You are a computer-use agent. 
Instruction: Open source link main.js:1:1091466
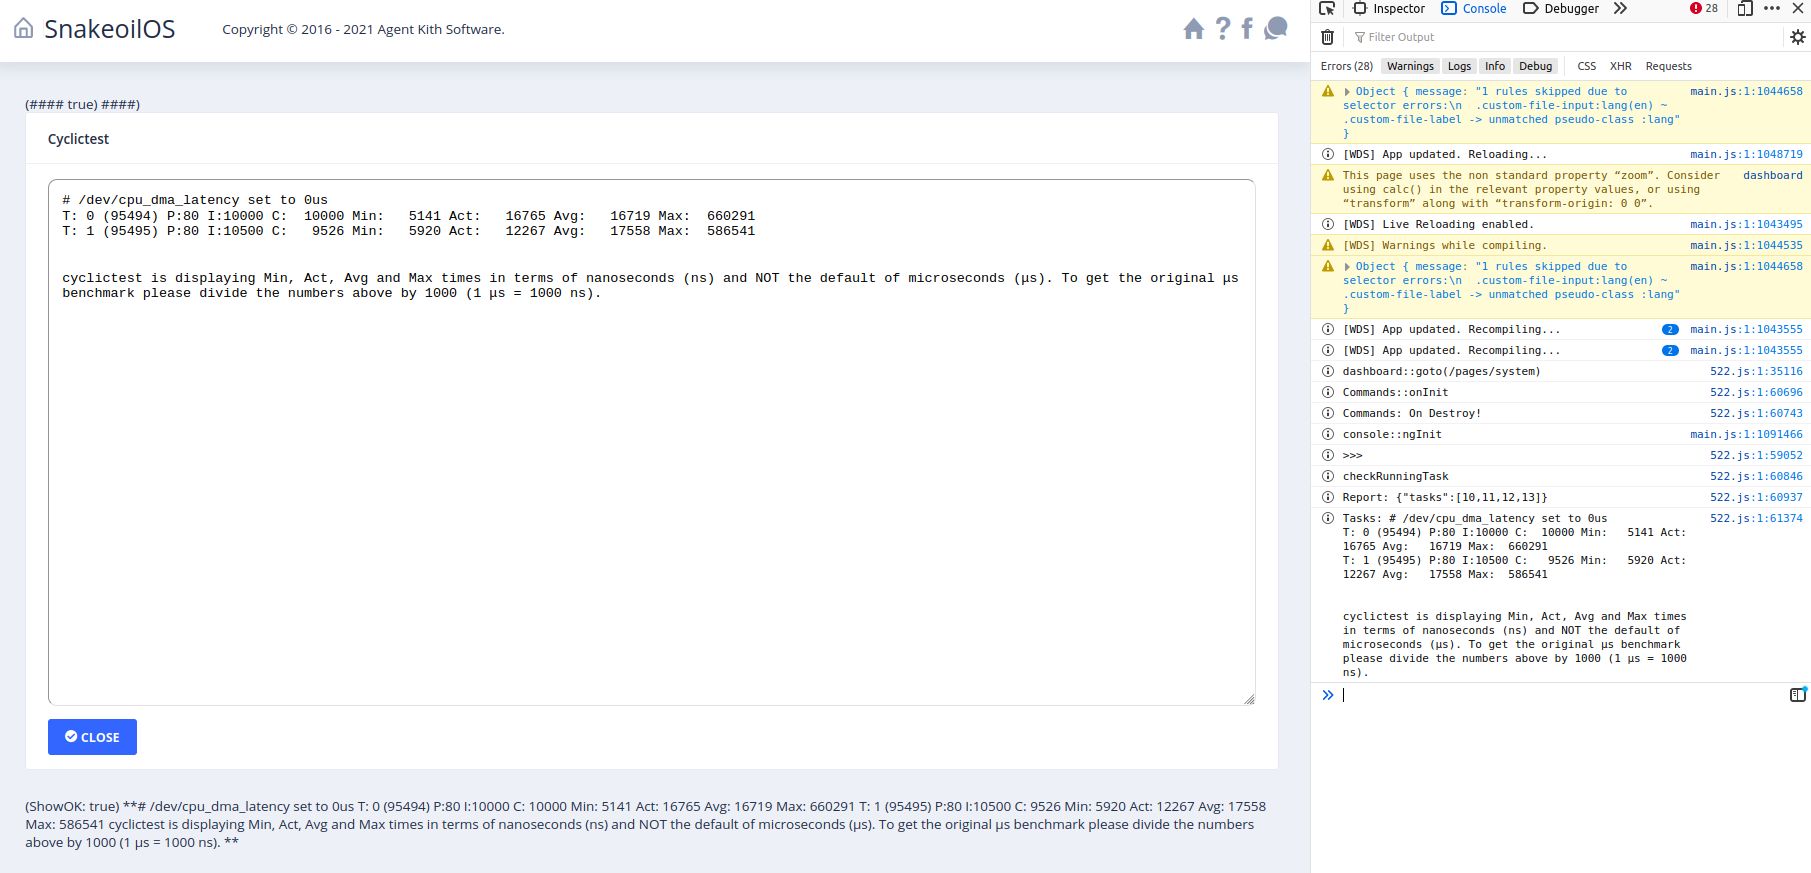(x=1746, y=434)
